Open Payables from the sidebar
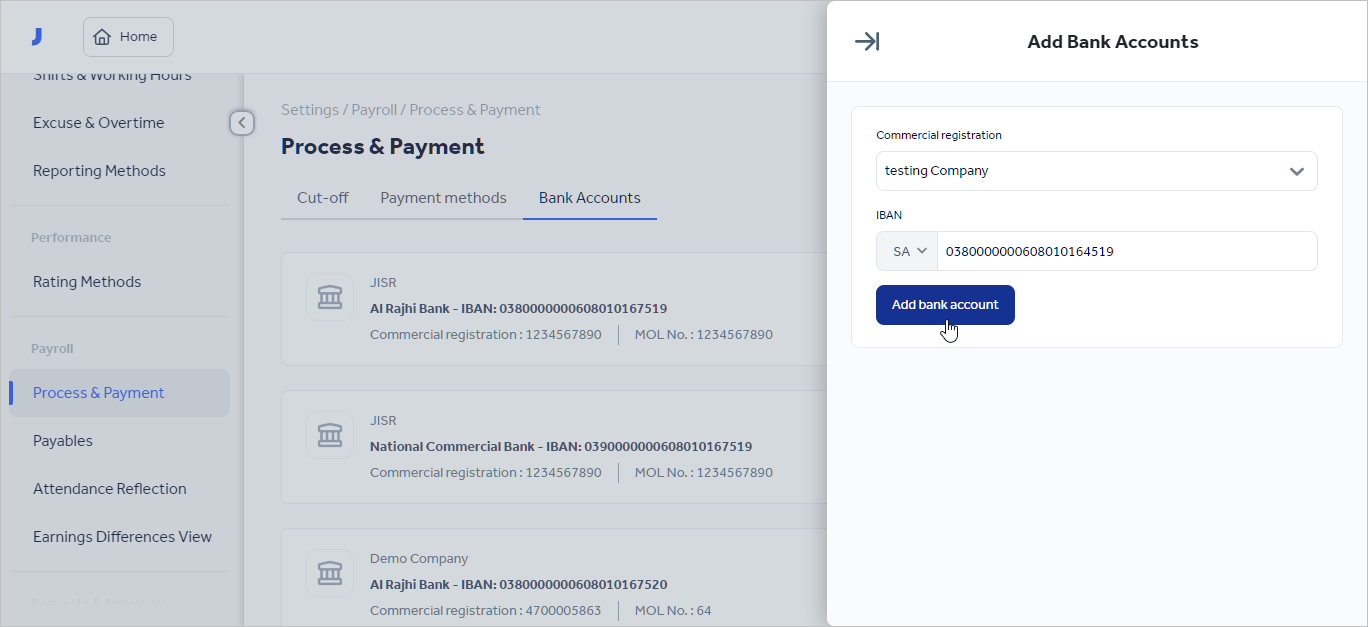1368x627 pixels. coord(62,440)
